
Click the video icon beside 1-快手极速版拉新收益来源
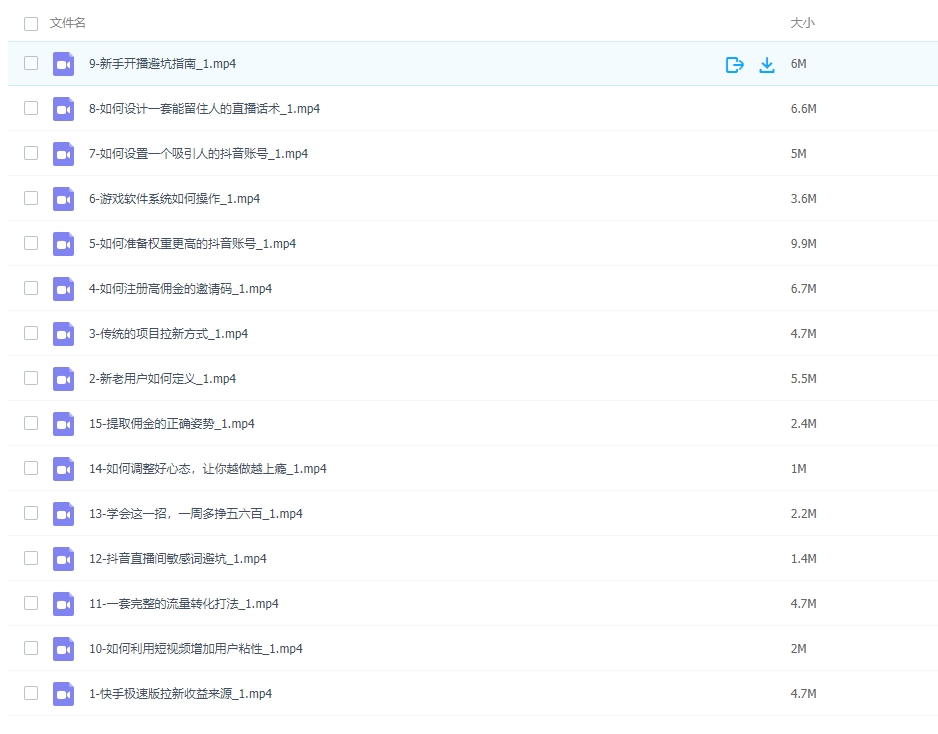63,693
